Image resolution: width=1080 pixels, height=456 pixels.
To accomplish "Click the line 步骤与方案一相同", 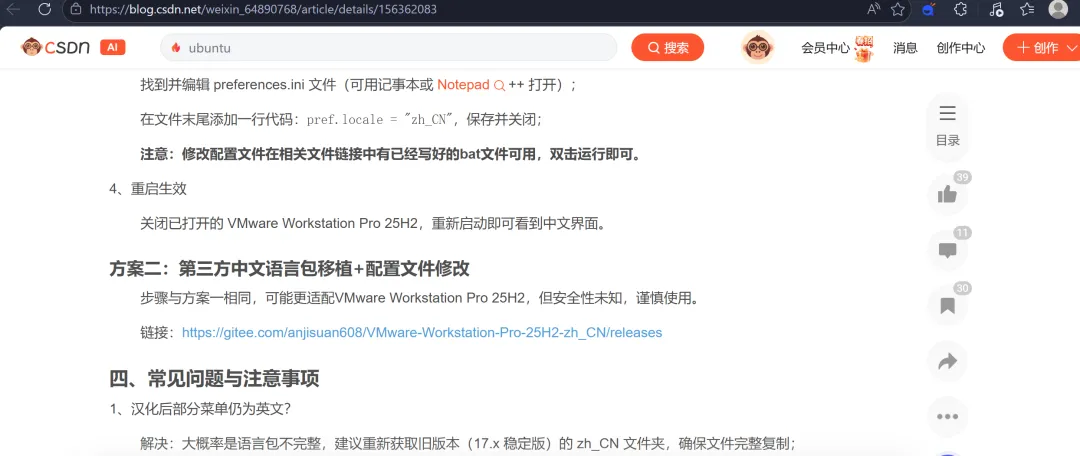I will 423,299.
